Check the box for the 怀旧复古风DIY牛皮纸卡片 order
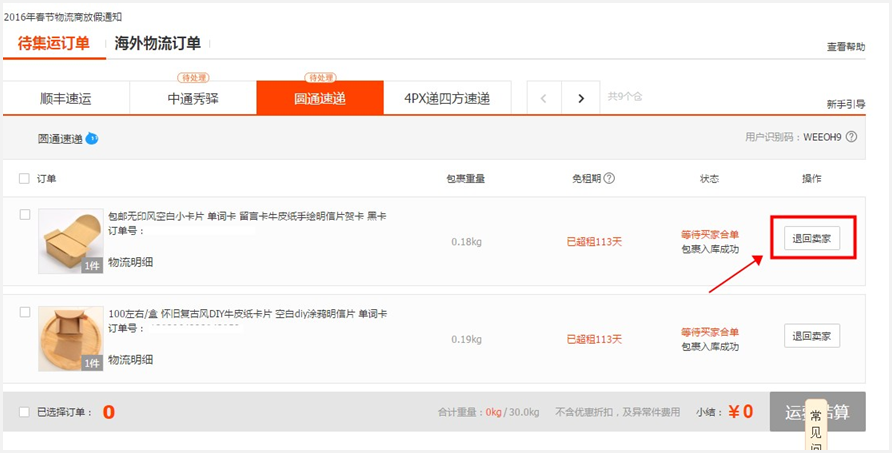The image size is (892, 453). 24,312
